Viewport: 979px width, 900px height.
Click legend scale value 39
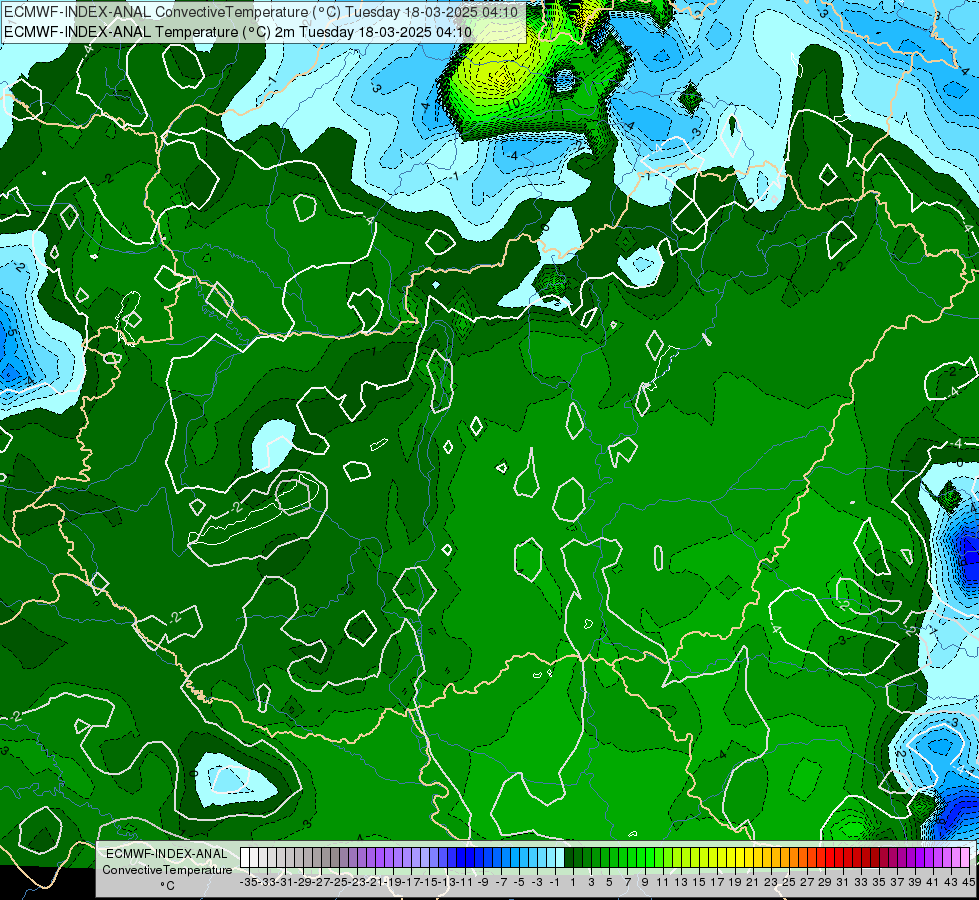(915, 882)
